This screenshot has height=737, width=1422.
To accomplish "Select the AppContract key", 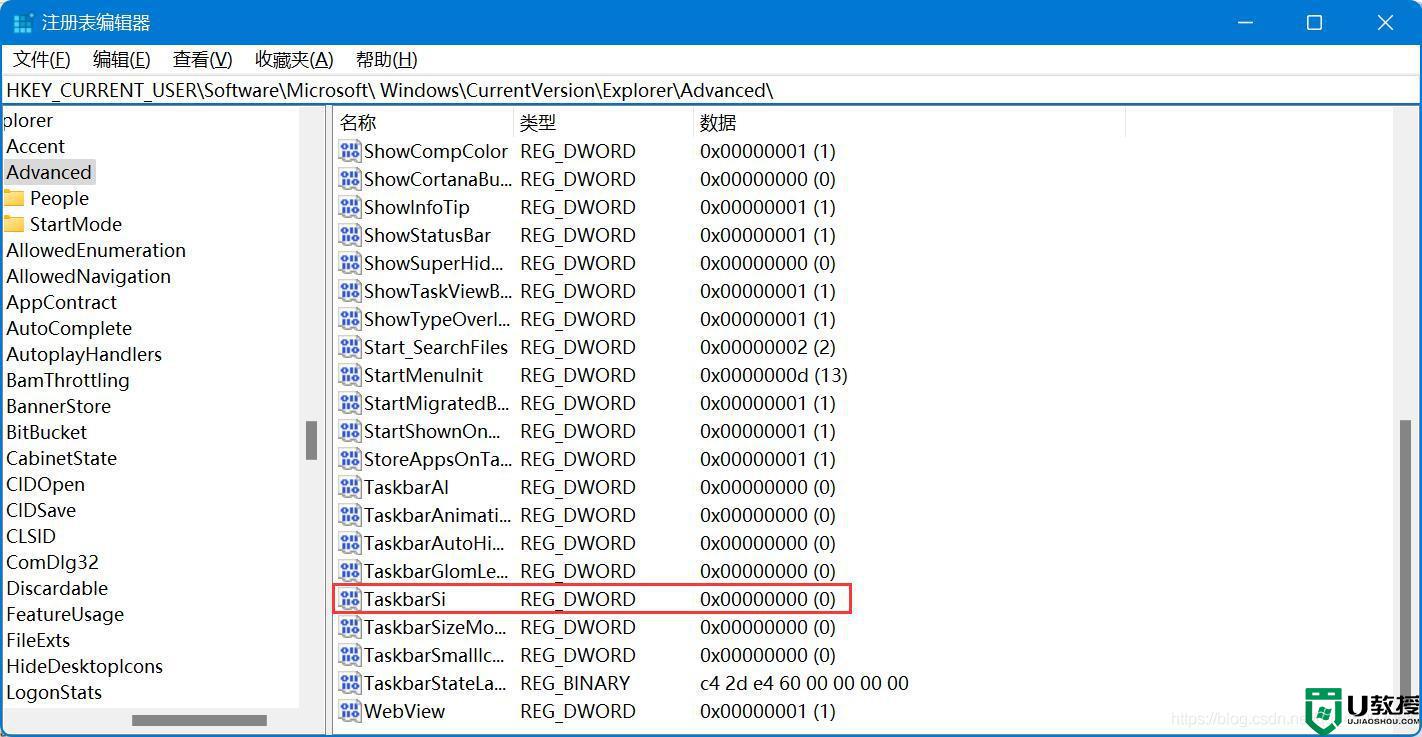I will click(x=62, y=302).
